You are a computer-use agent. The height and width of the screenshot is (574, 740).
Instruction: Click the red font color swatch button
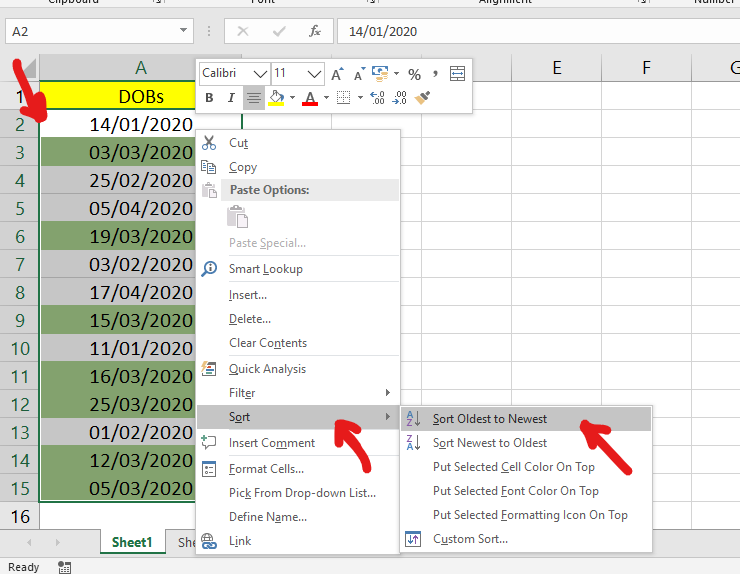[x=310, y=98]
